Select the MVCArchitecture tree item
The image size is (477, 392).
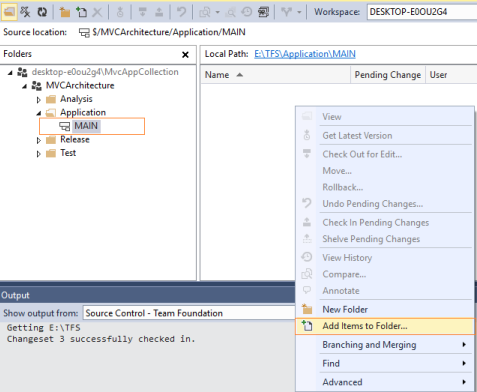[x=80, y=85]
